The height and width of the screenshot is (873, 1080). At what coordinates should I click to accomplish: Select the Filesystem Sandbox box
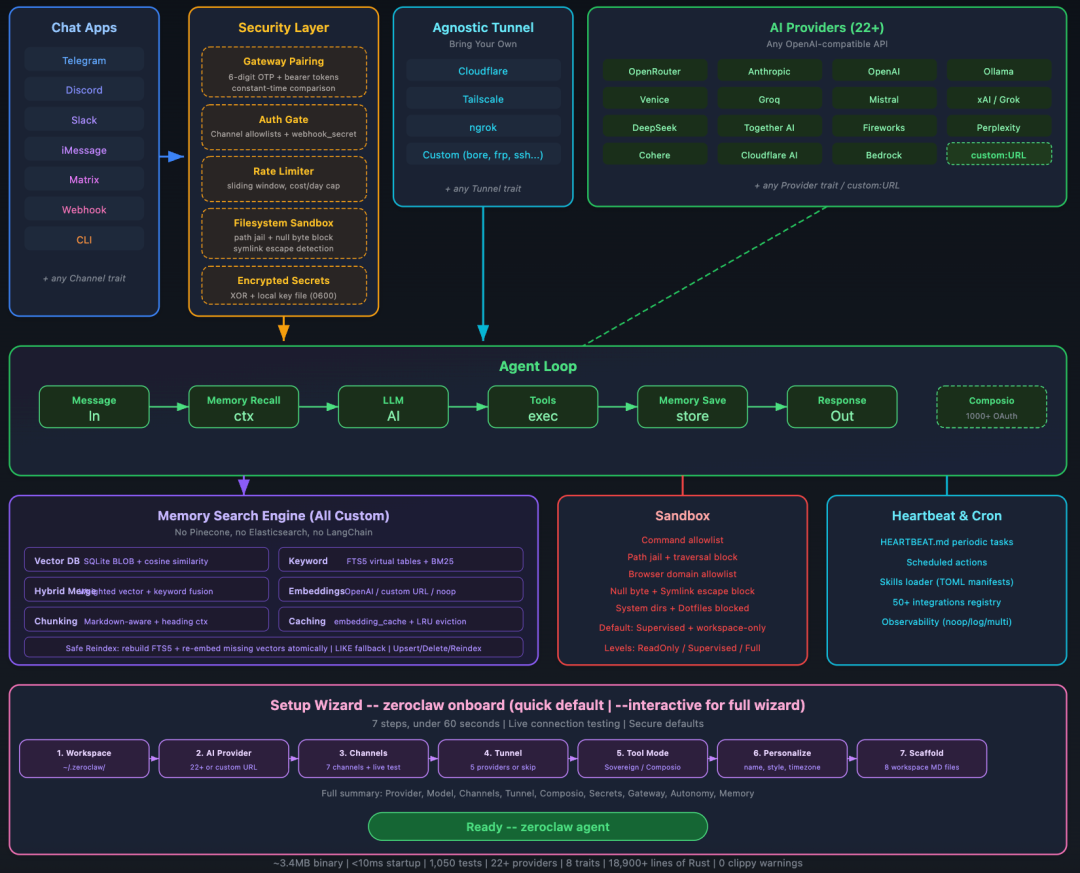pyautogui.click(x=284, y=234)
